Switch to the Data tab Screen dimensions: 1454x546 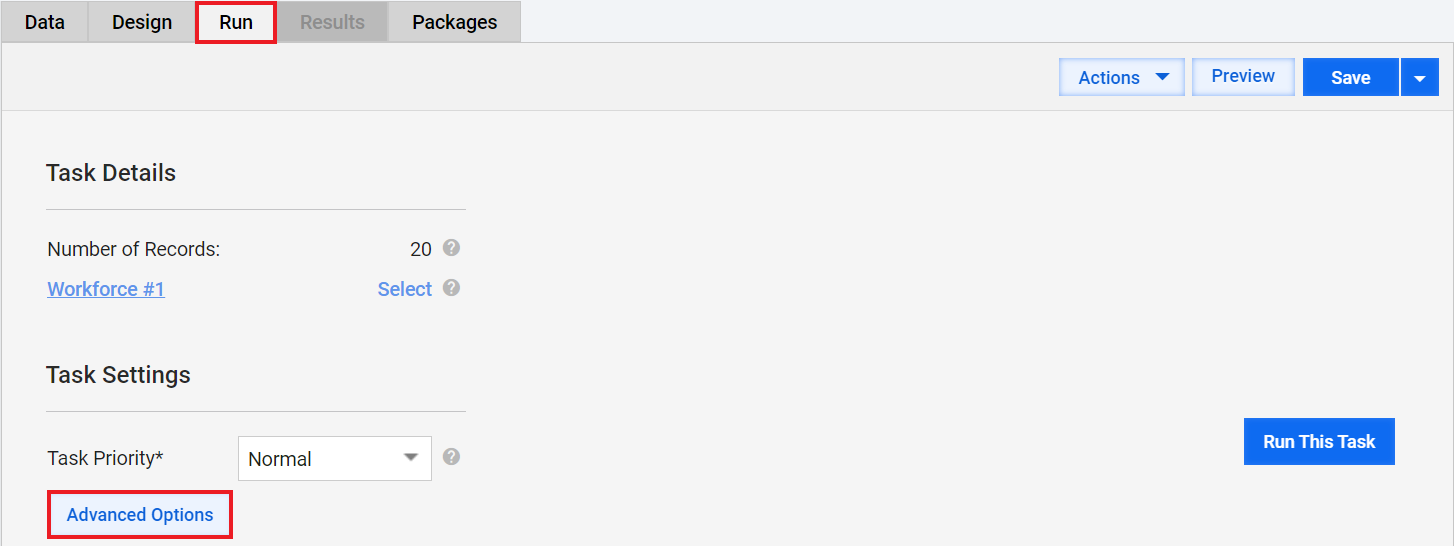(x=45, y=22)
